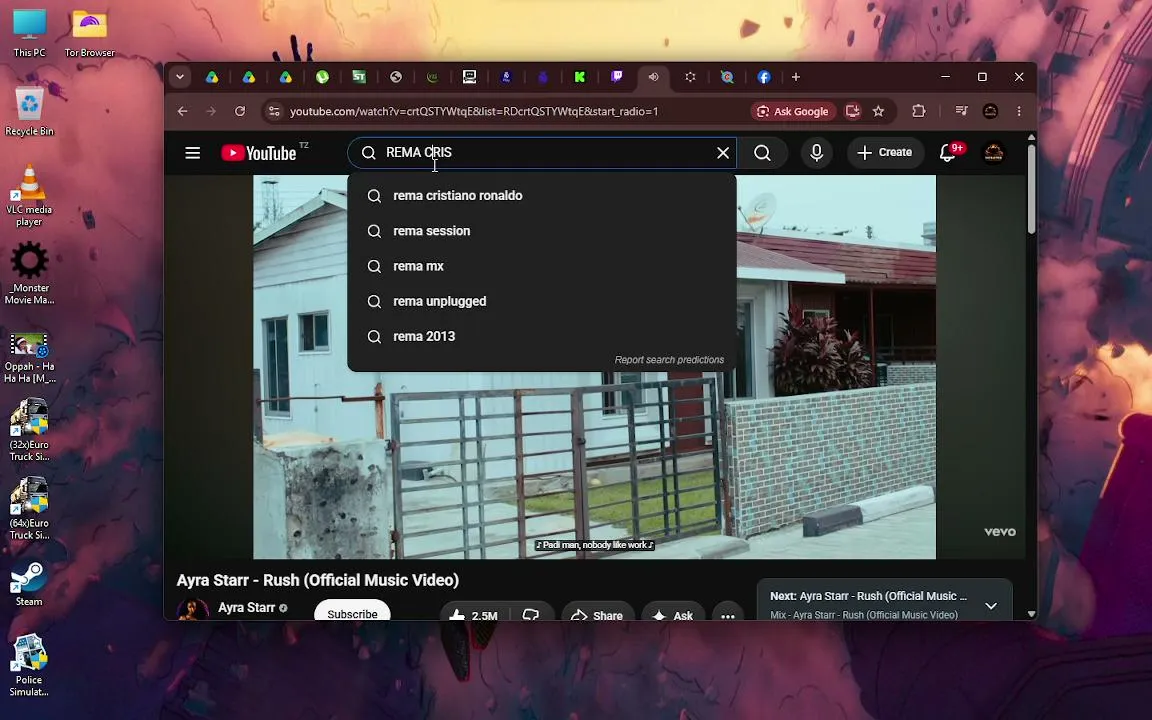
Task: Open the (64x)Euro Truck Simulator shortcut
Action: click(x=29, y=508)
